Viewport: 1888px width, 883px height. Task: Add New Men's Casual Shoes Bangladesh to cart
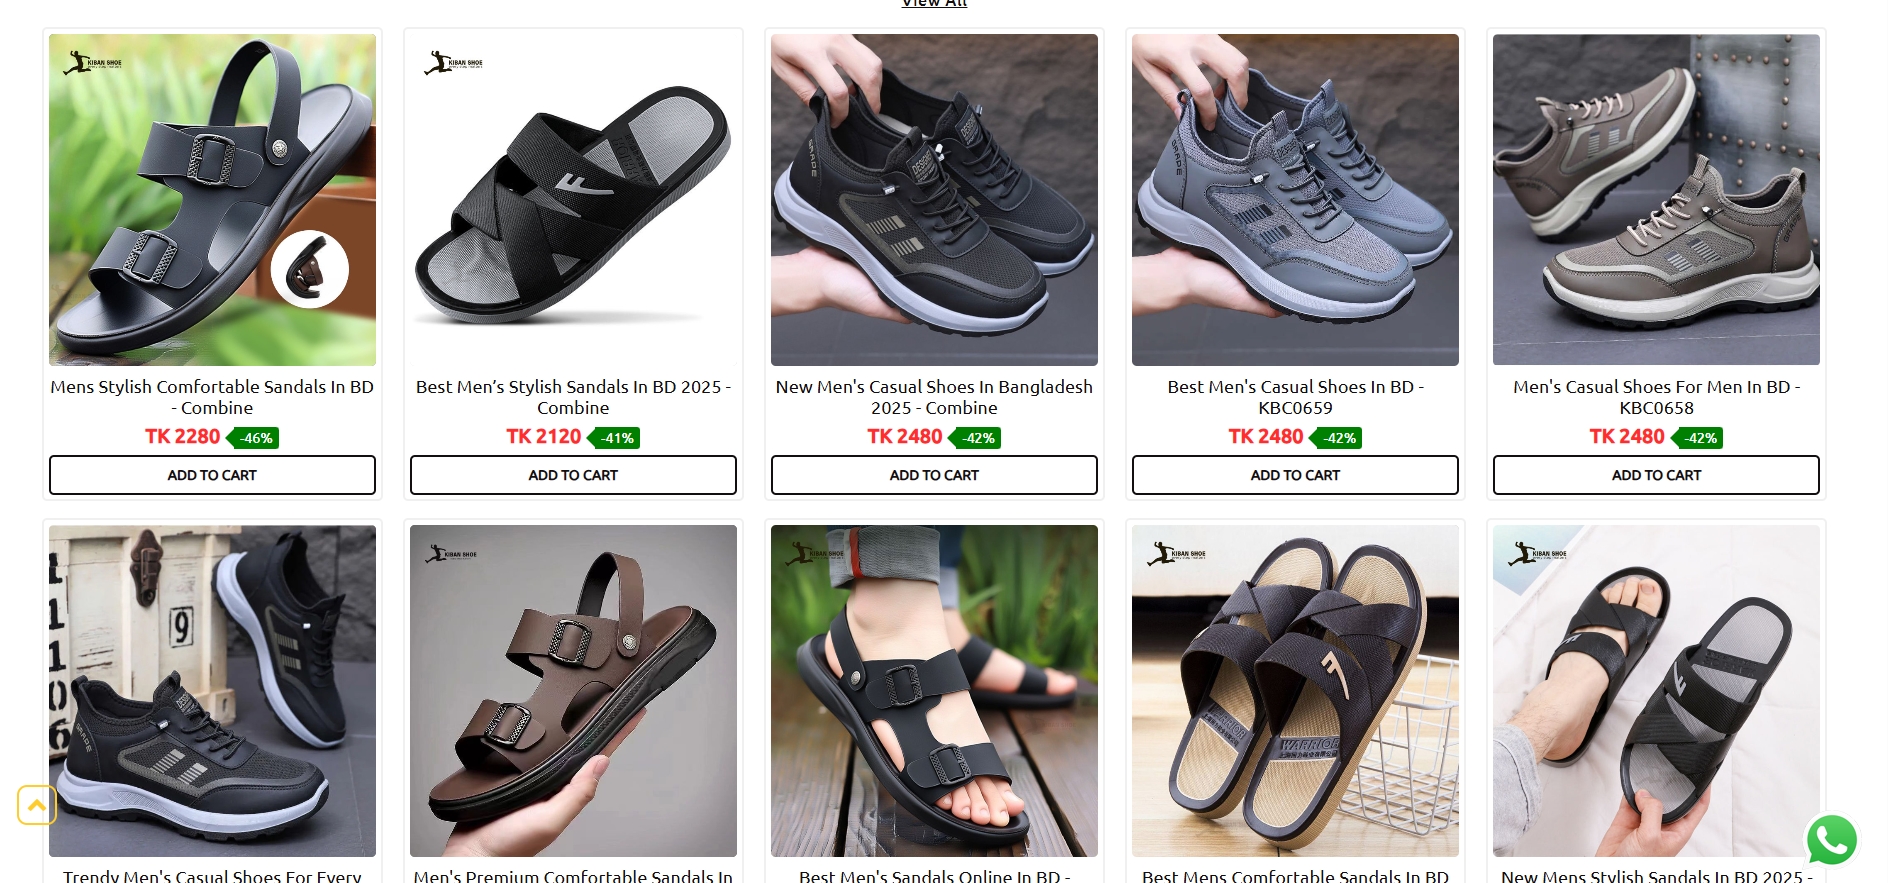[934, 475]
